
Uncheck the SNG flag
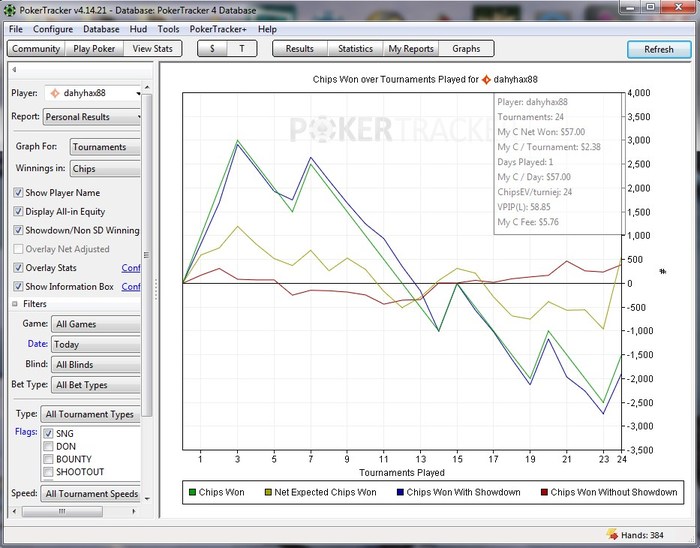click(x=48, y=433)
